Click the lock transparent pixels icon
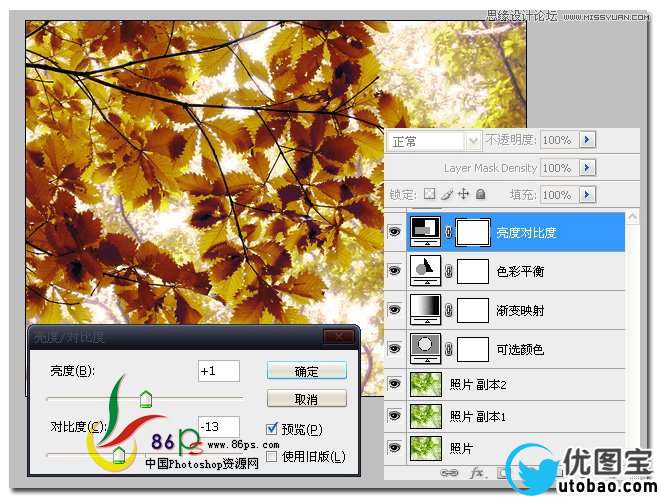Image resolution: width=660 pixels, height=500 pixels. [429, 194]
